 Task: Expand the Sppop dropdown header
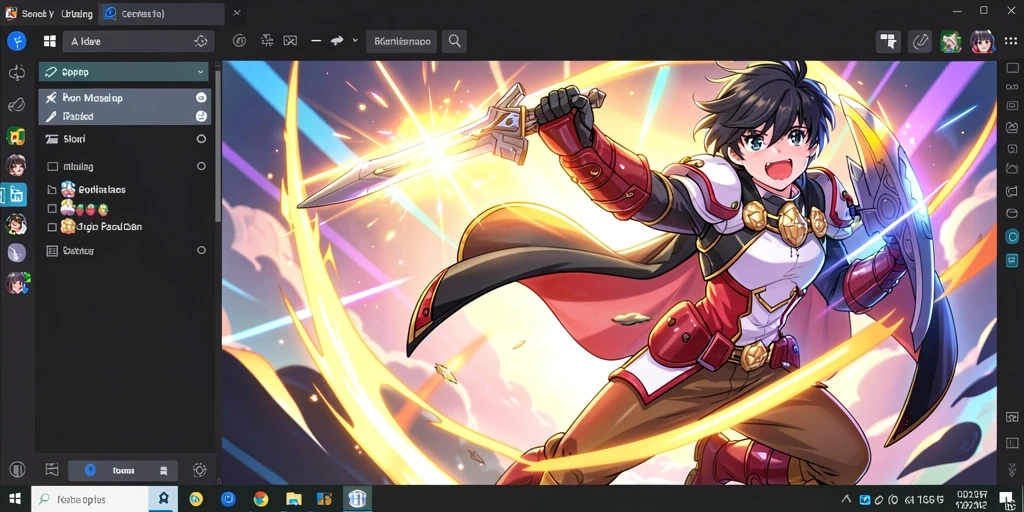click(x=123, y=72)
